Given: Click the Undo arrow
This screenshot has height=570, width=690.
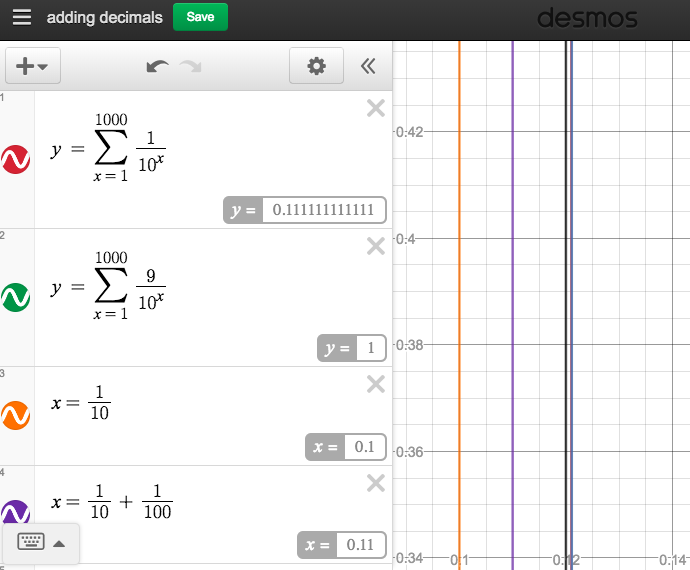Looking at the screenshot, I should (x=157, y=66).
